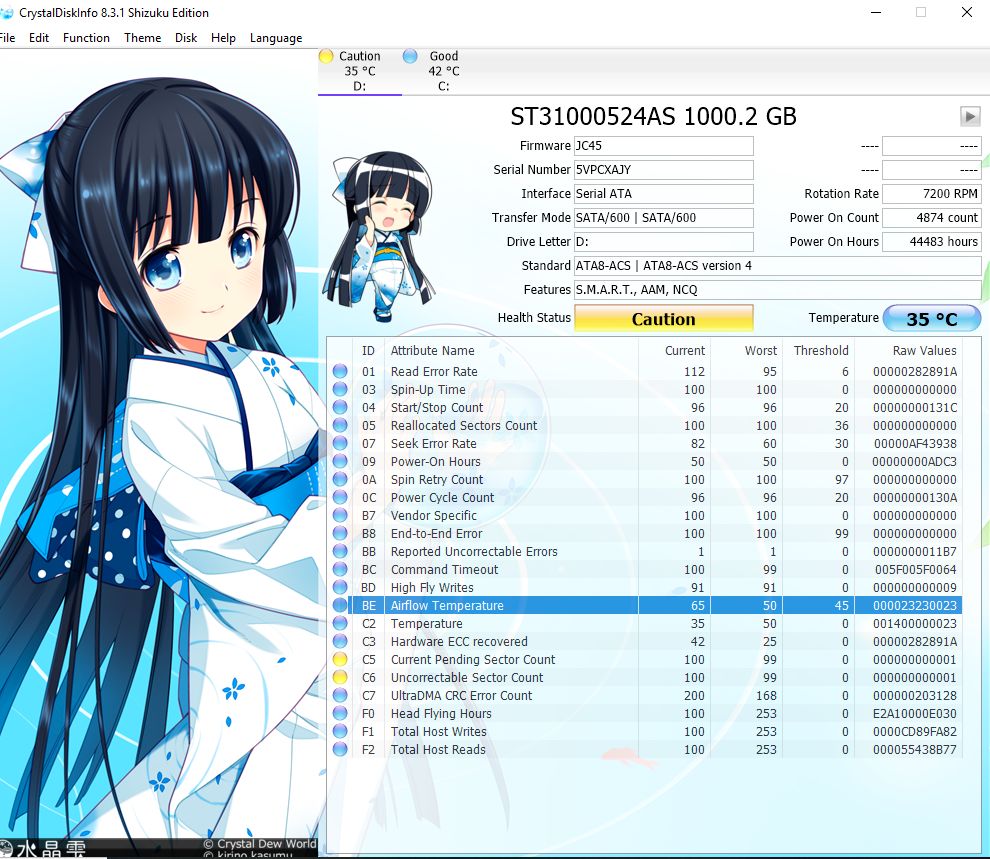The image size is (990, 859).
Task: Open the Disk menu
Action: coord(186,38)
